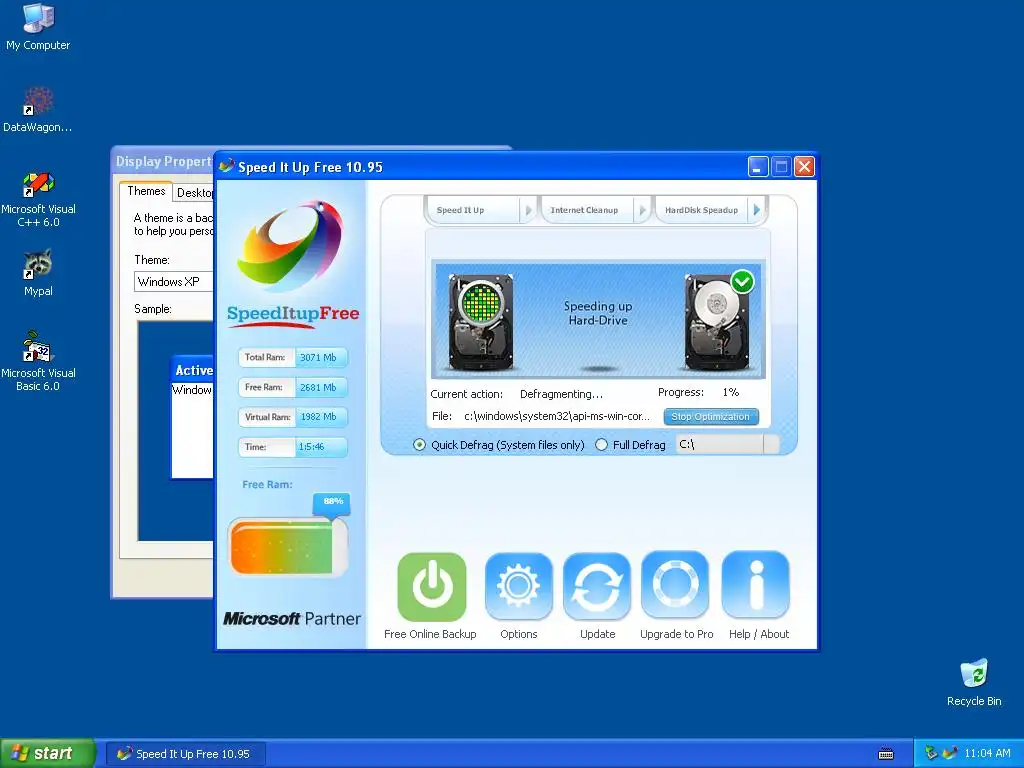Click the Microsoft Partner label

(x=291, y=618)
